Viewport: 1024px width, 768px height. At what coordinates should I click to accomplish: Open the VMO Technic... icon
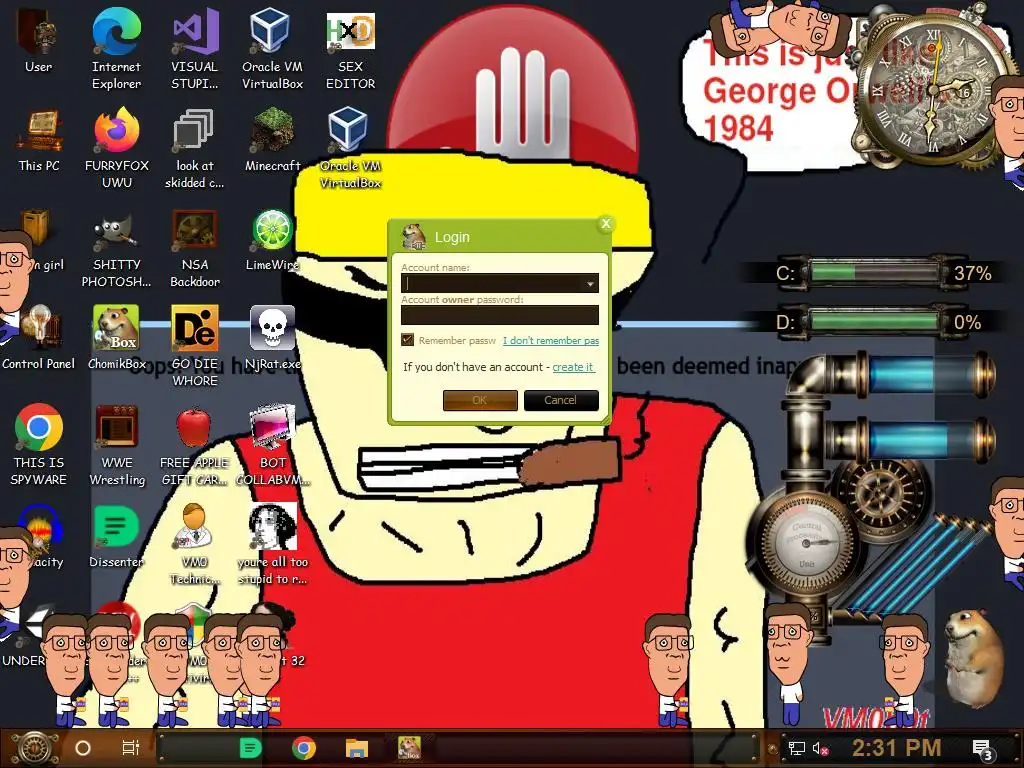(x=195, y=544)
